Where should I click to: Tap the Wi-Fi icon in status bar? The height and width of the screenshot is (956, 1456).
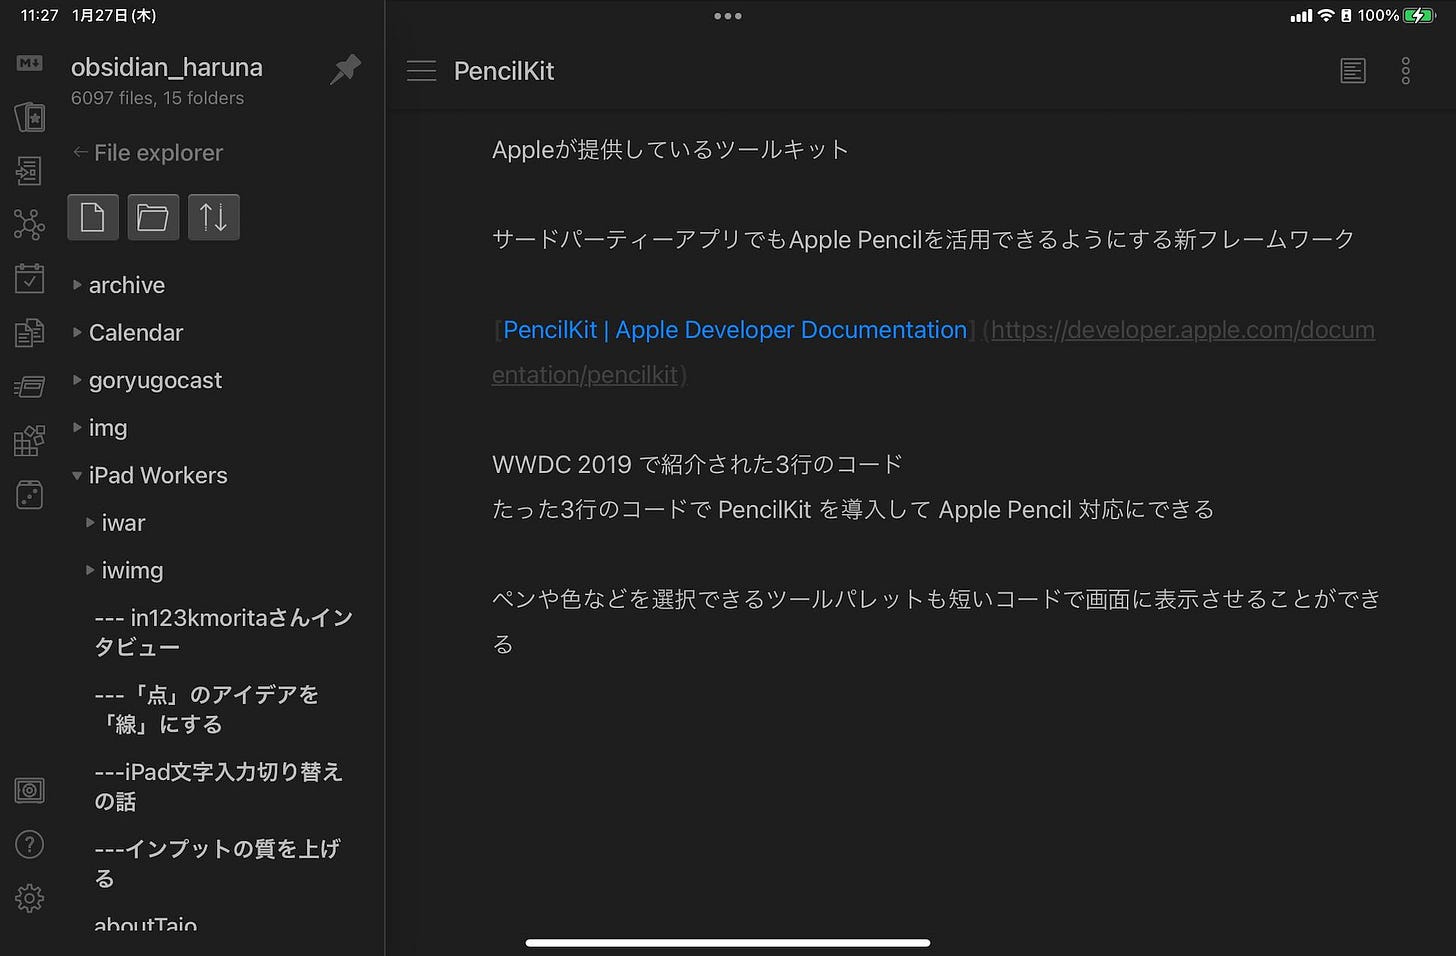tap(1326, 15)
